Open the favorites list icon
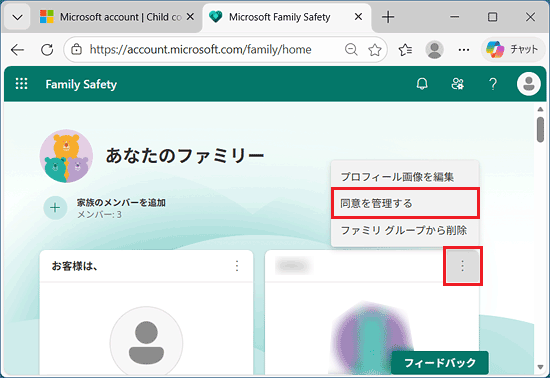 (x=405, y=50)
